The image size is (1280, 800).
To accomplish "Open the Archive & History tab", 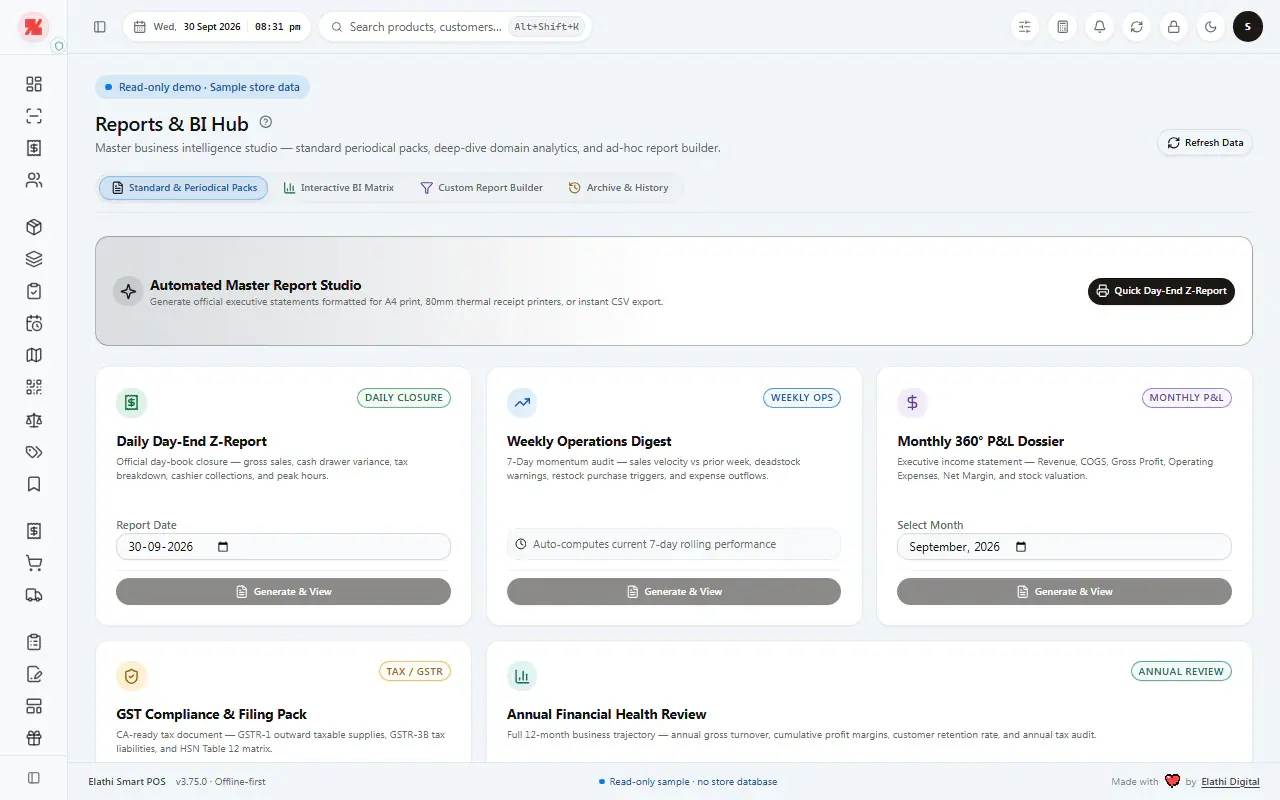I will tap(618, 188).
